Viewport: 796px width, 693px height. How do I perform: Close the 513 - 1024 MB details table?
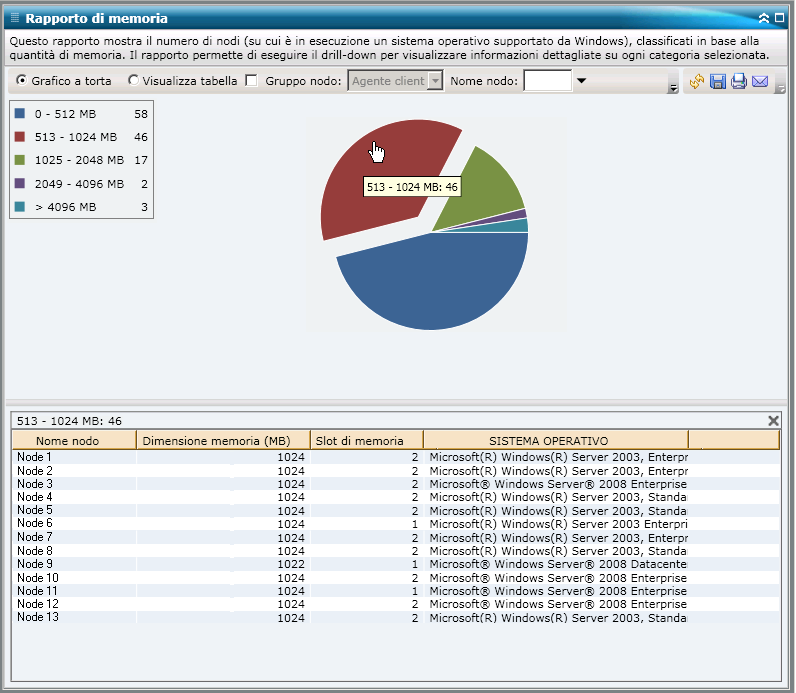click(x=772, y=421)
